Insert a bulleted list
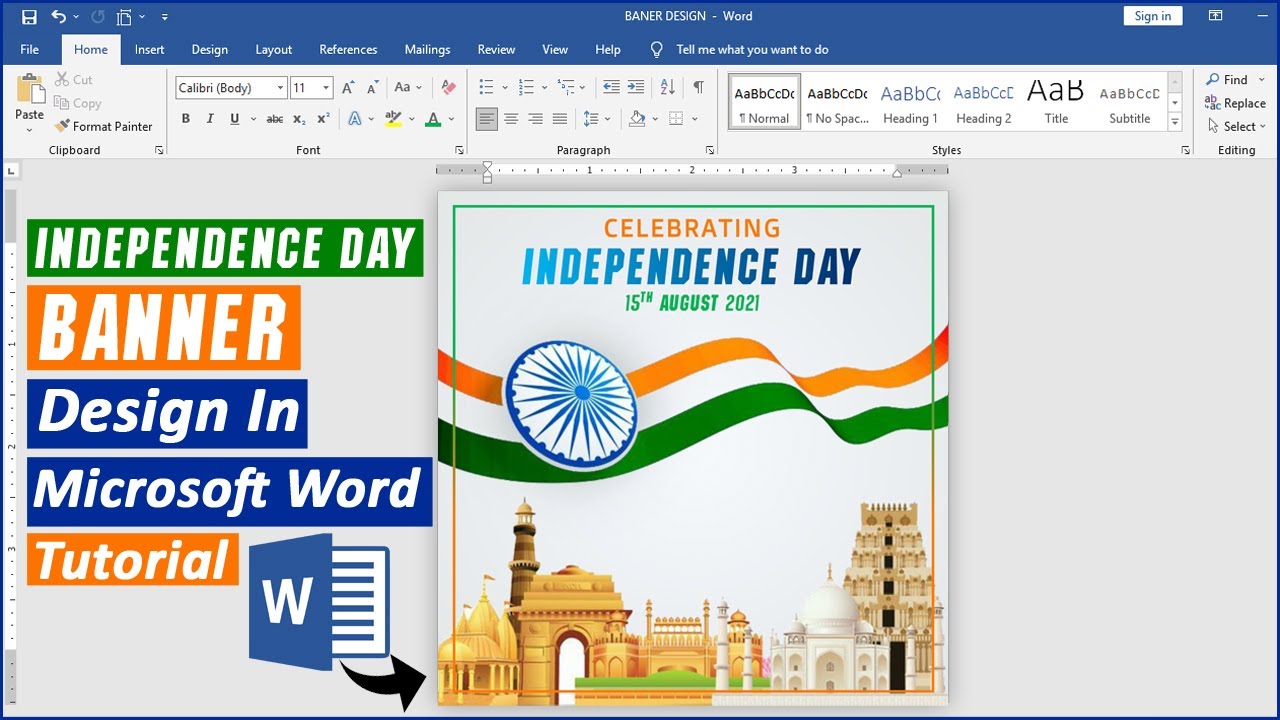The width and height of the screenshot is (1280, 720). click(x=486, y=87)
